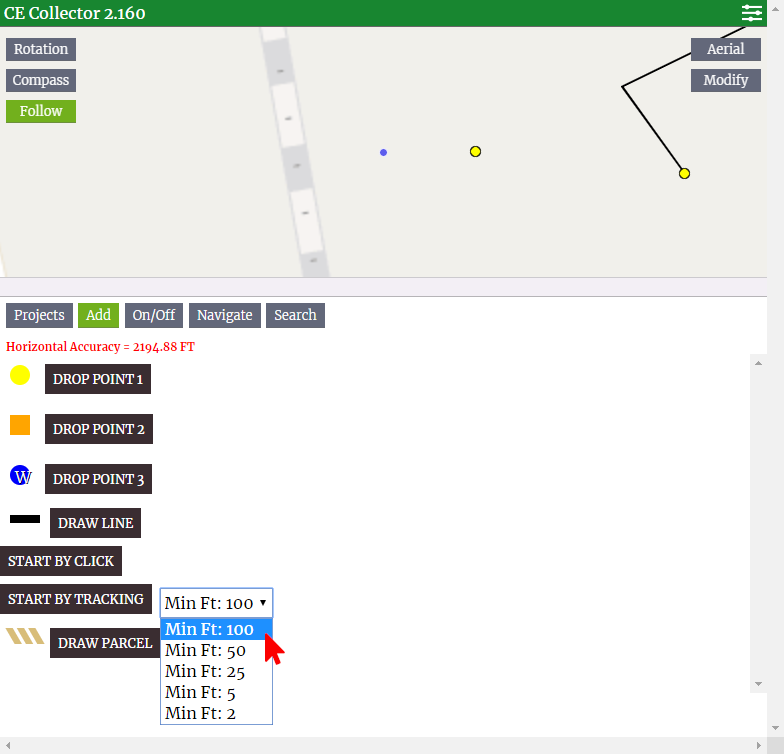Toggle the map Rotation button

click(41, 49)
